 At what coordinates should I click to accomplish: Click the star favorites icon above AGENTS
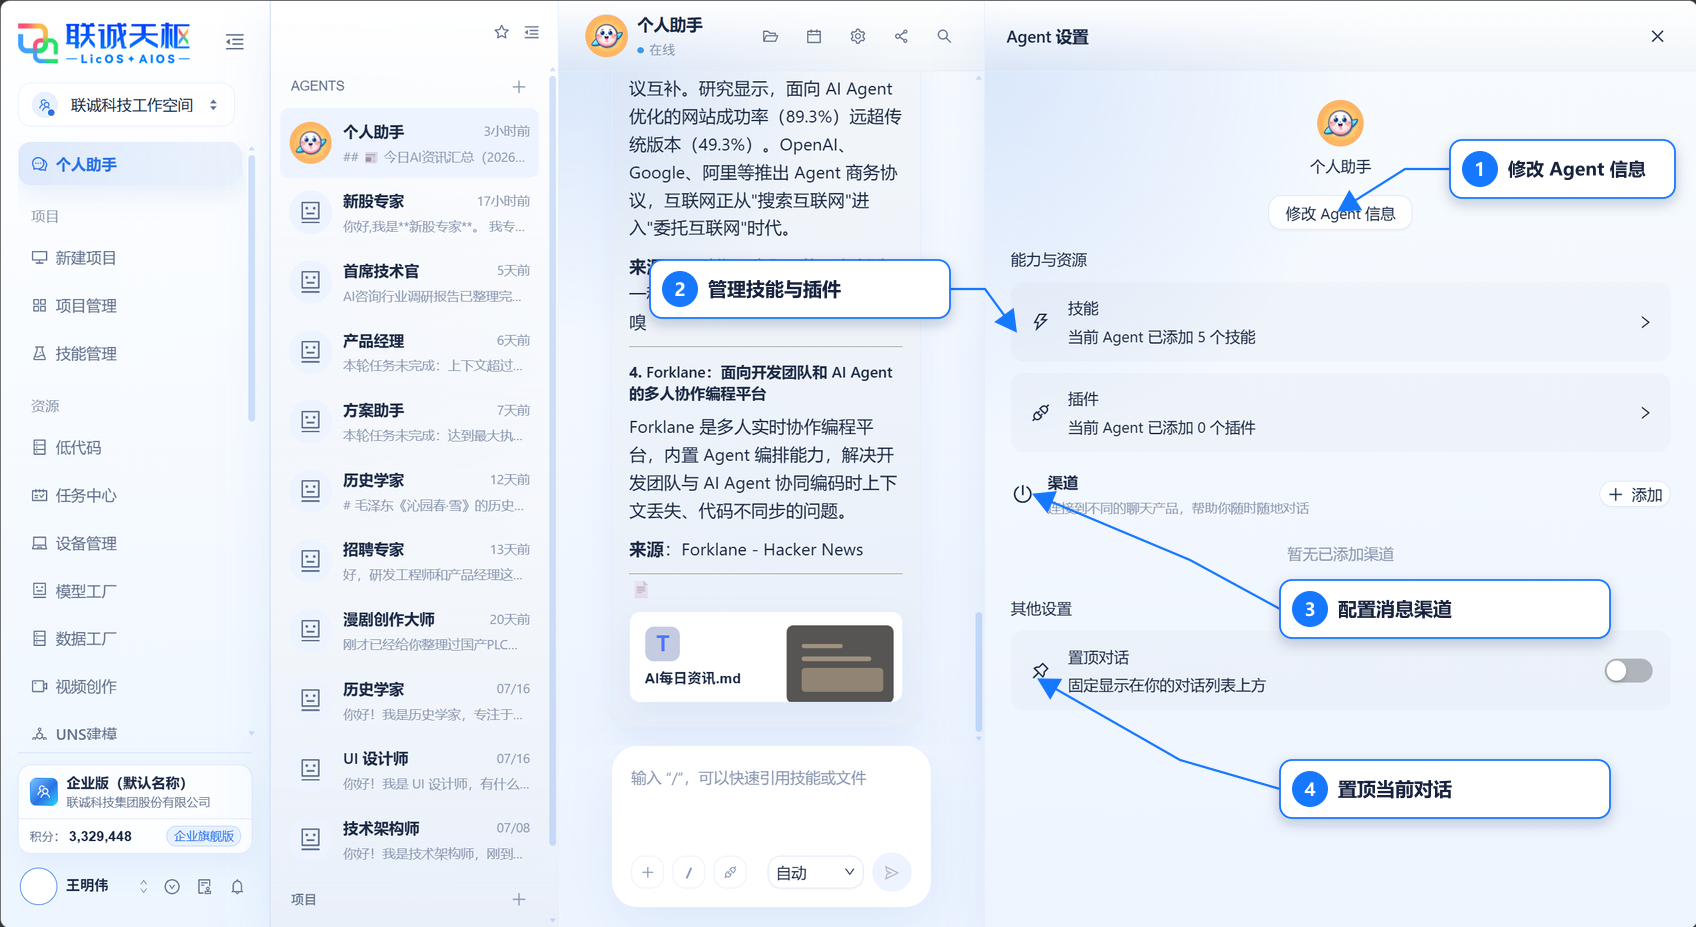(502, 32)
